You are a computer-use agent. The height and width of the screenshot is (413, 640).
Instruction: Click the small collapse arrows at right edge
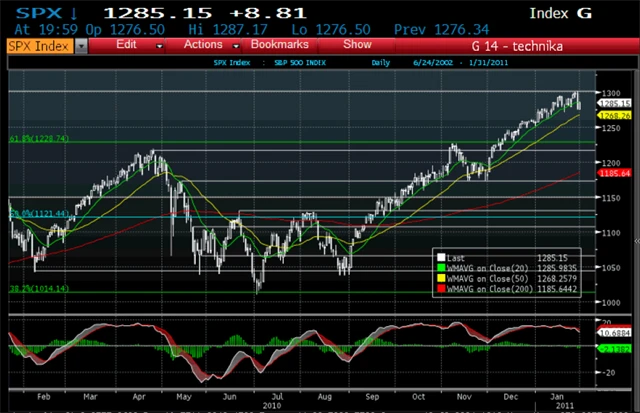(637, 242)
